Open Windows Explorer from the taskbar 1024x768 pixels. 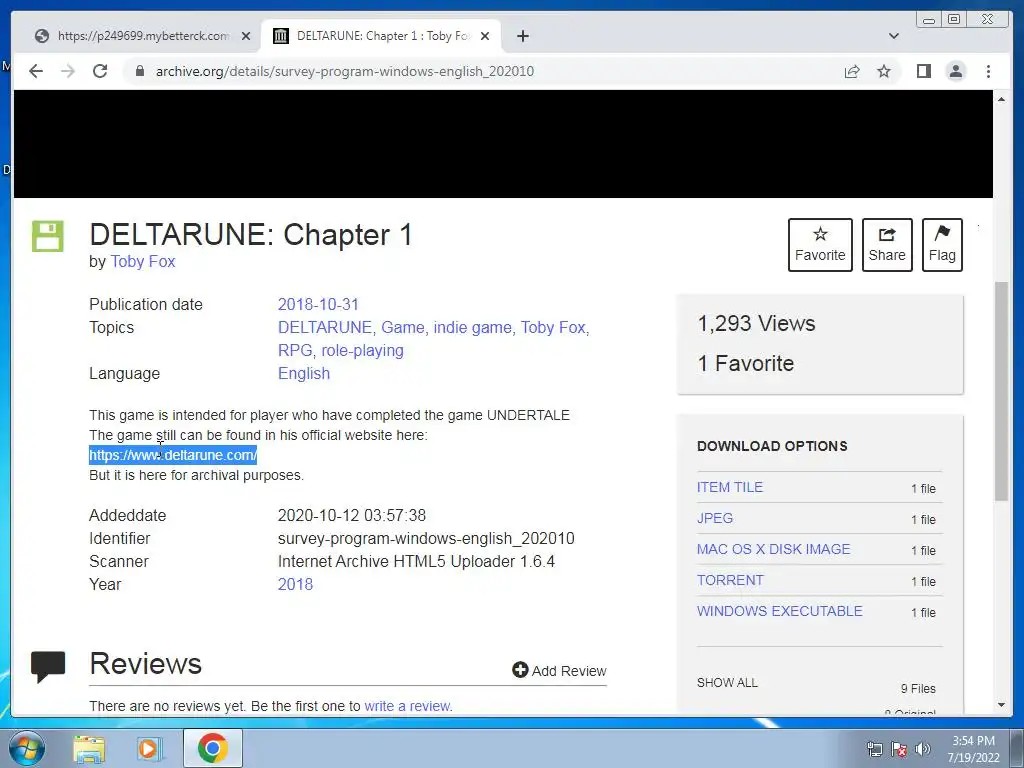click(x=89, y=748)
